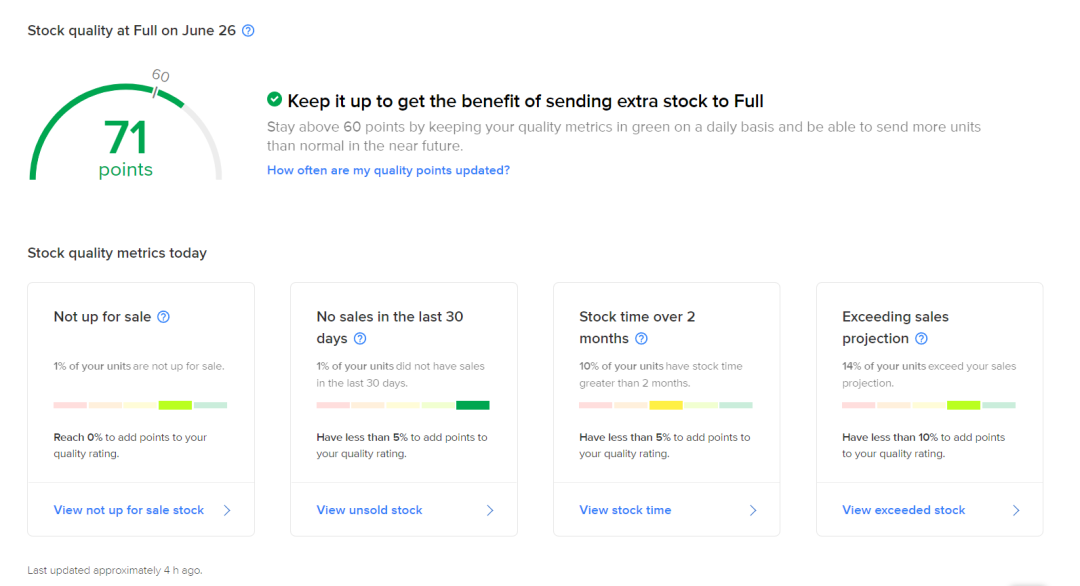The width and height of the screenshot is (1080, 586).
Task: Open chevron arrow for unsold stock
Action: pyautogui.click(x=490, y=510)
